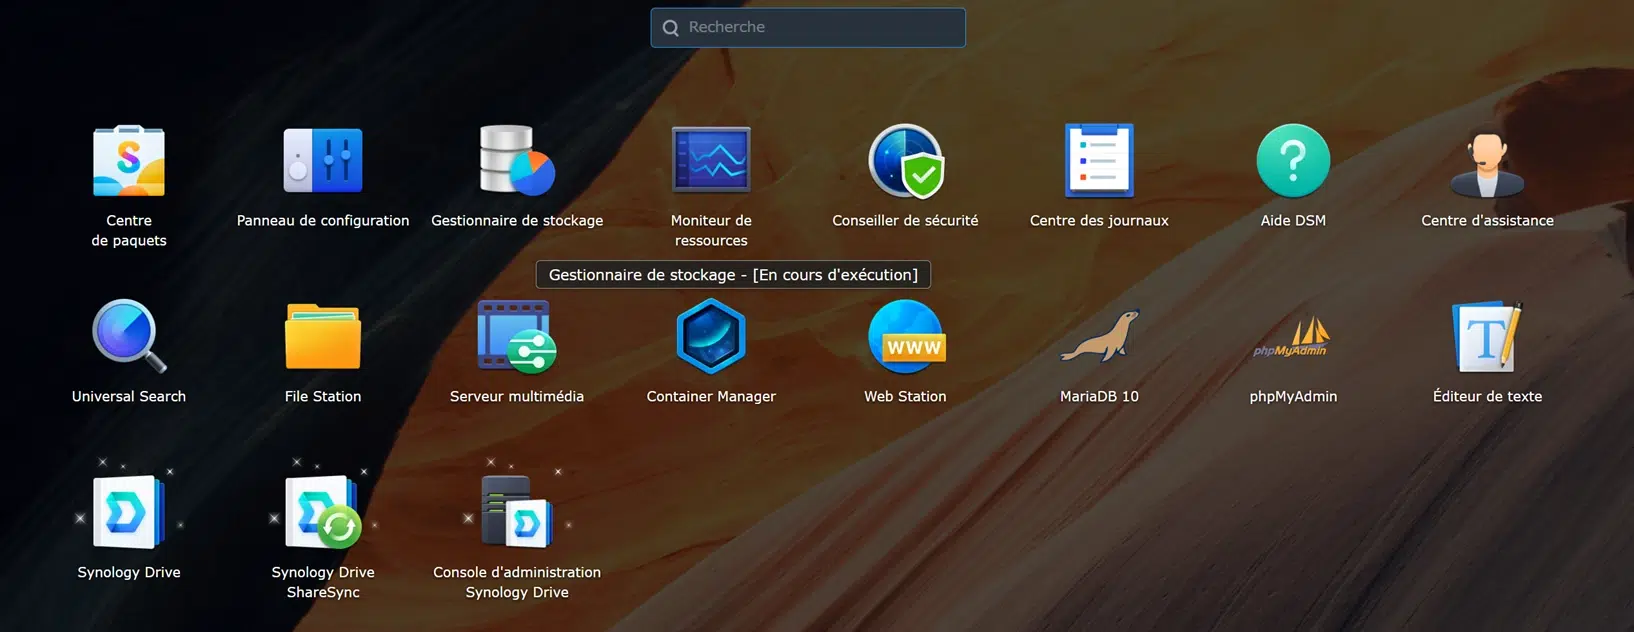Open Gestionnaire de stockage icon
This screenshot has height=632, width=1634.
coord(517,161)
